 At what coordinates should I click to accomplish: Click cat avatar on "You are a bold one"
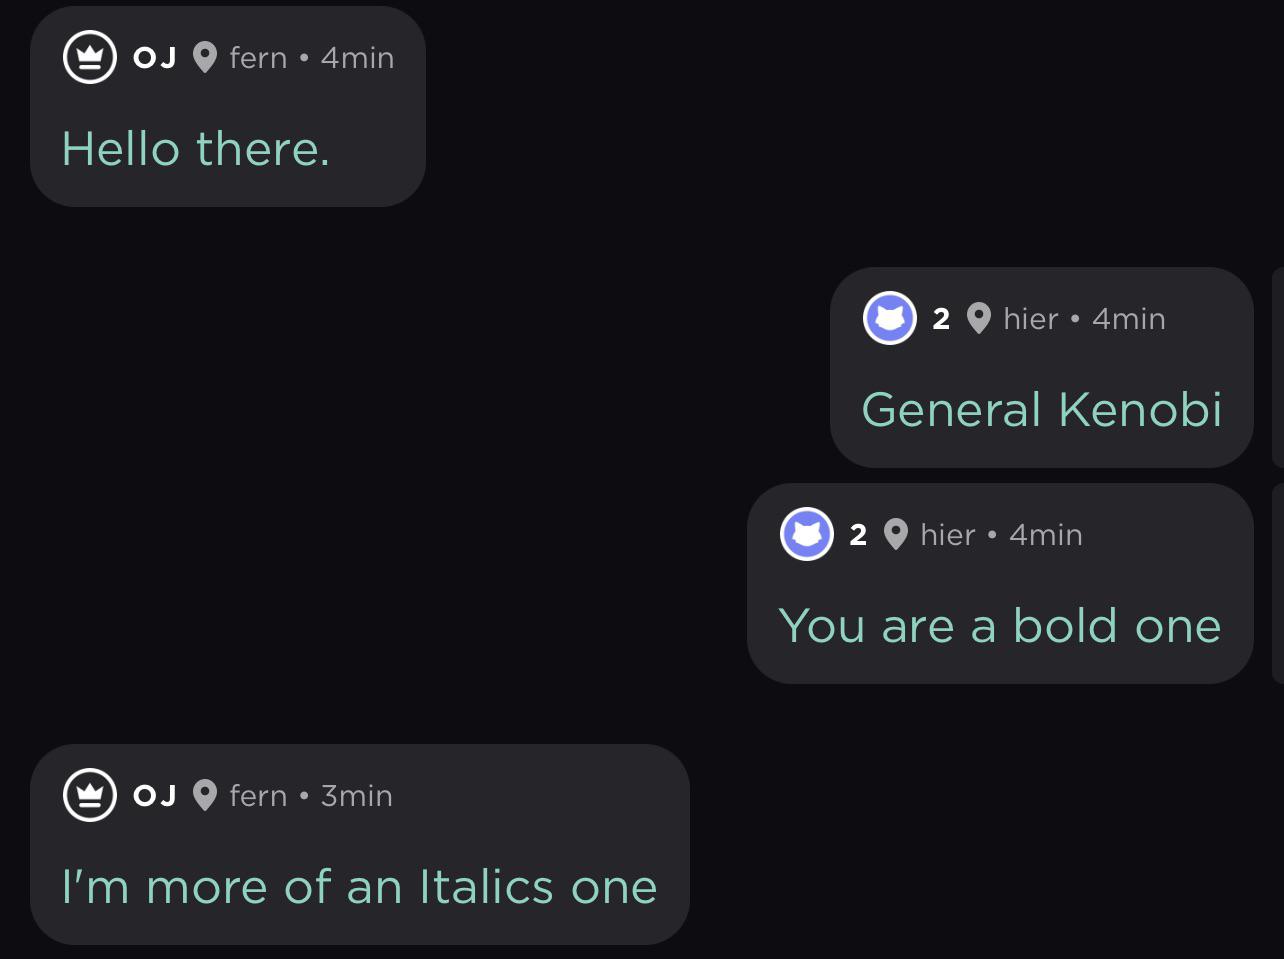[807, 535]
